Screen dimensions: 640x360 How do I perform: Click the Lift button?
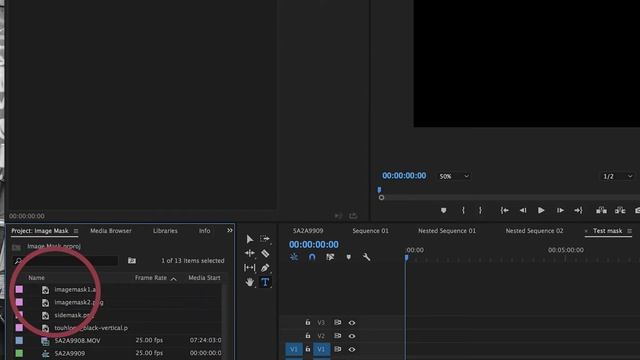(x=601, y=210)
